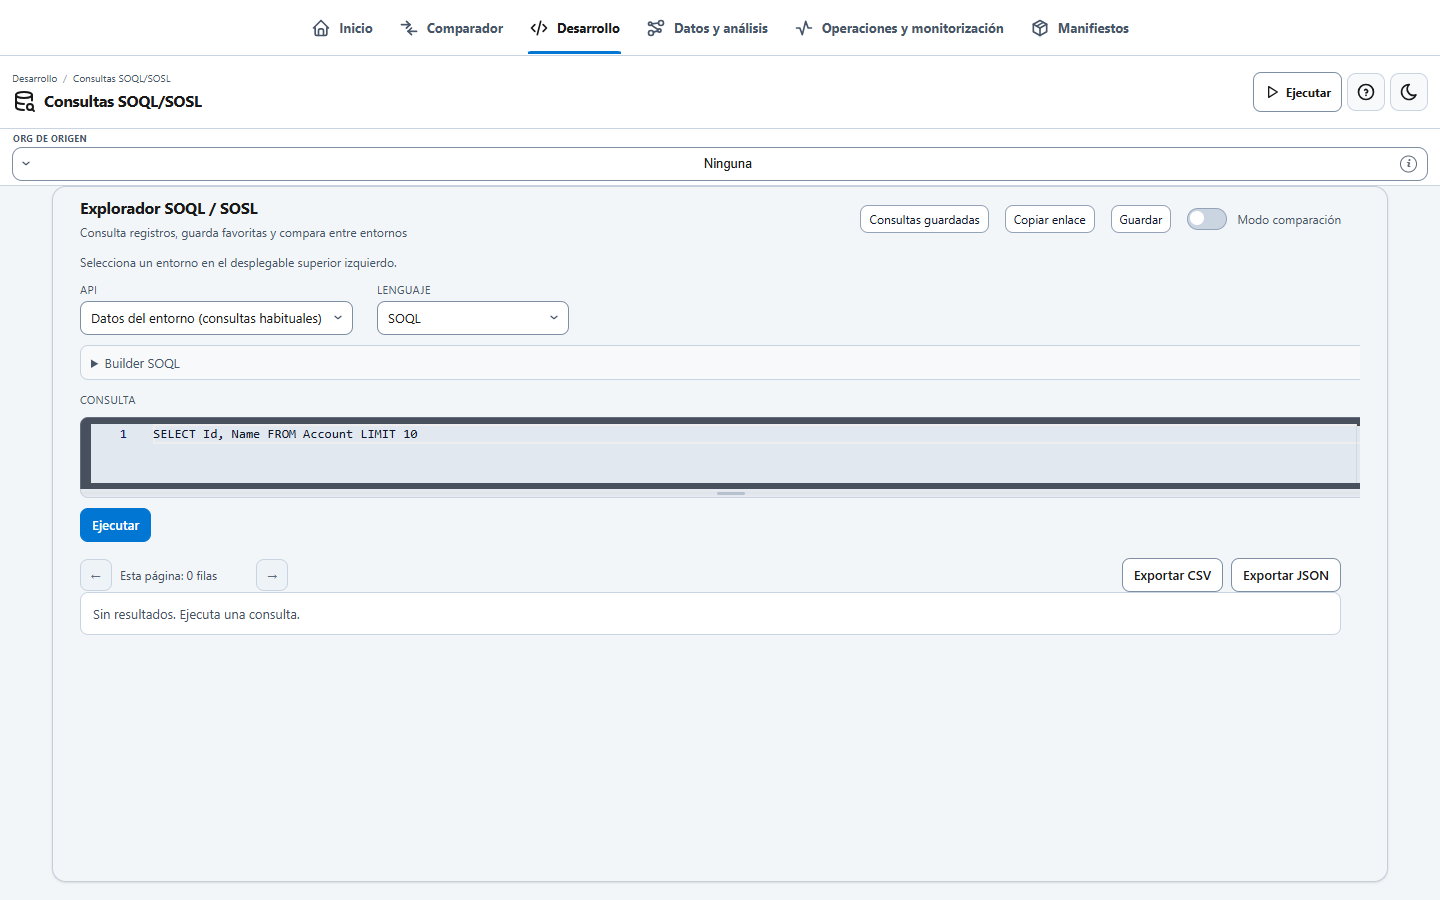Click the Guardar button
Viewport: 1440px width, 900px height.
1140,219
